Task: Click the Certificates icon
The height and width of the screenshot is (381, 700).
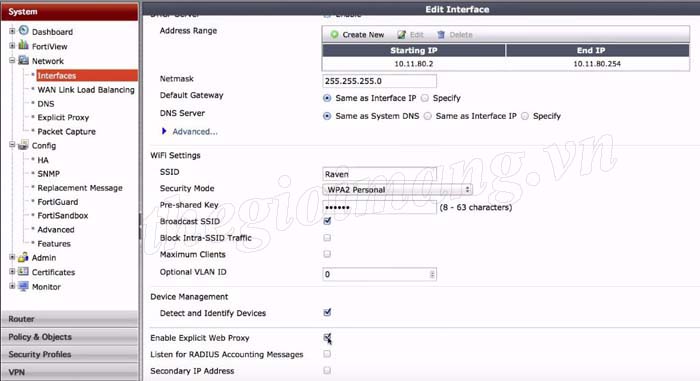Action: coord(23,272)
